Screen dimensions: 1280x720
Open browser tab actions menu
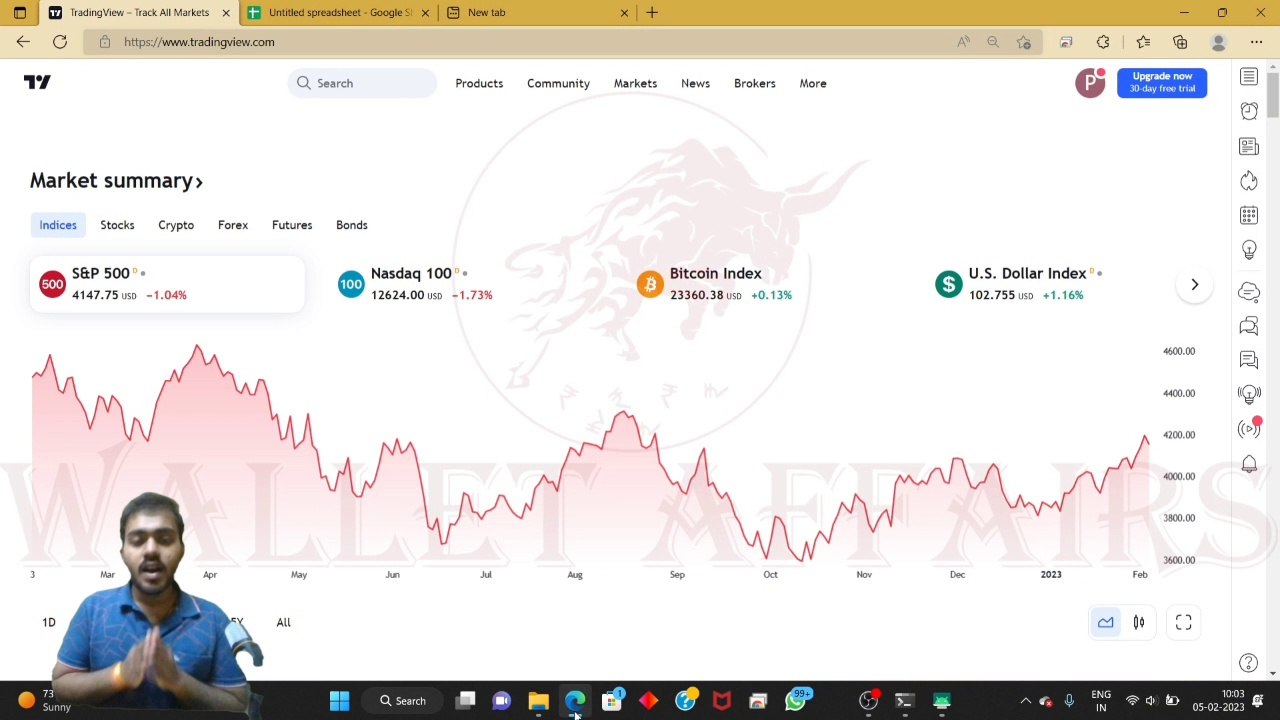tap(19, 12)
